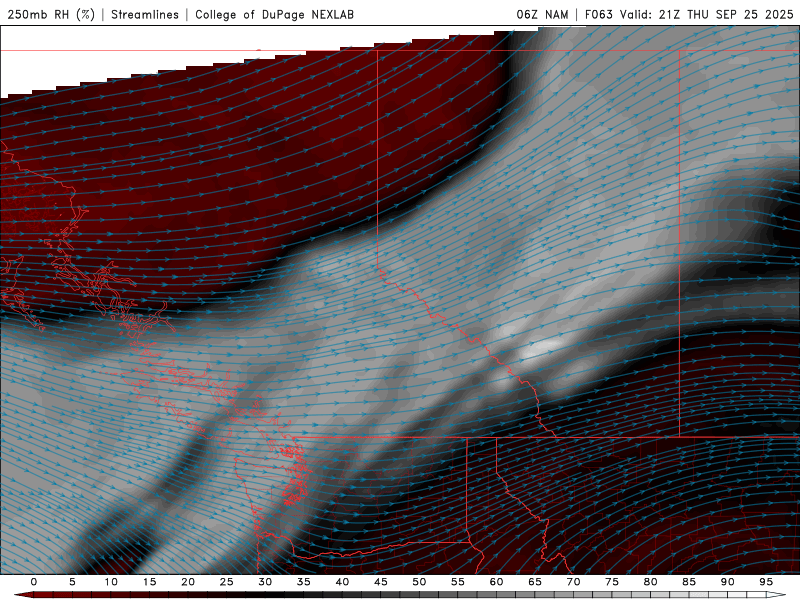
Task: Click the '35' colorbar scale label
Action: click(303, 582)
